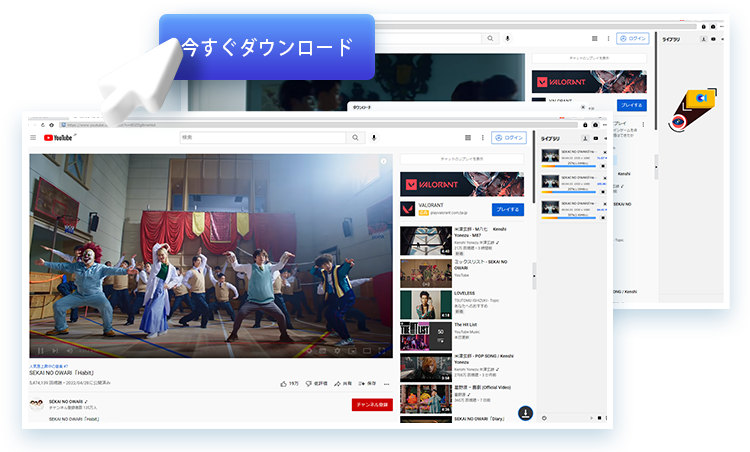Pause the Habit video

40,350
